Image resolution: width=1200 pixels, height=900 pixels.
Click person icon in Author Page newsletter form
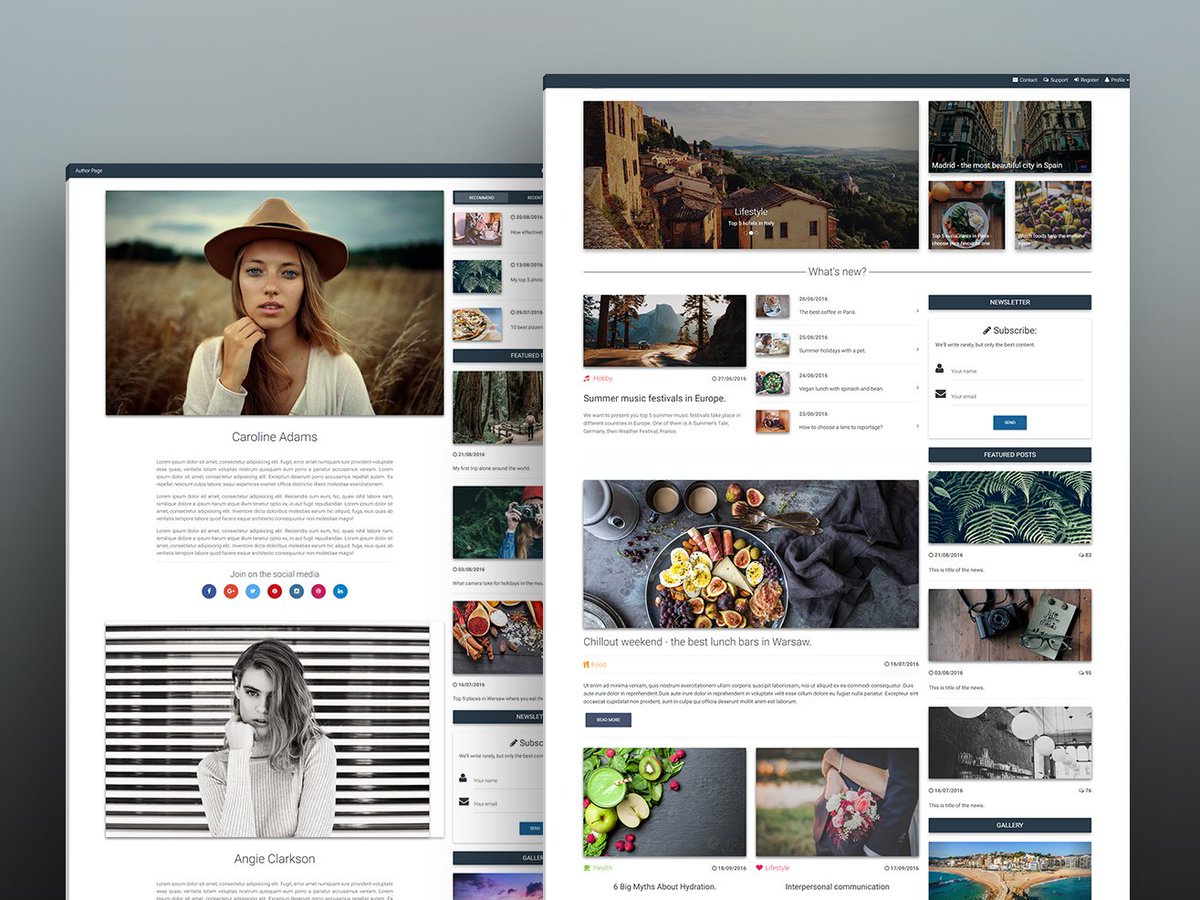pyautogui.click(x=463, y=778)
